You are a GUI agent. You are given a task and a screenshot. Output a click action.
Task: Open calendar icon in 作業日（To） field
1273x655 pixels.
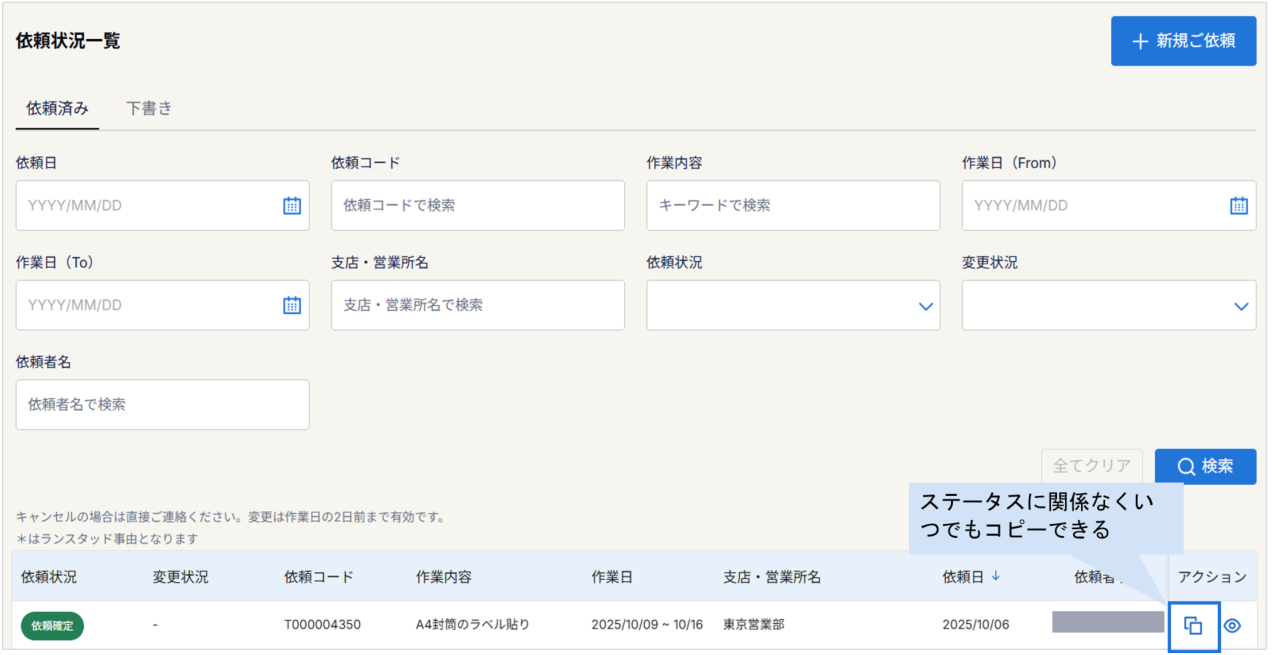point(292,306)
